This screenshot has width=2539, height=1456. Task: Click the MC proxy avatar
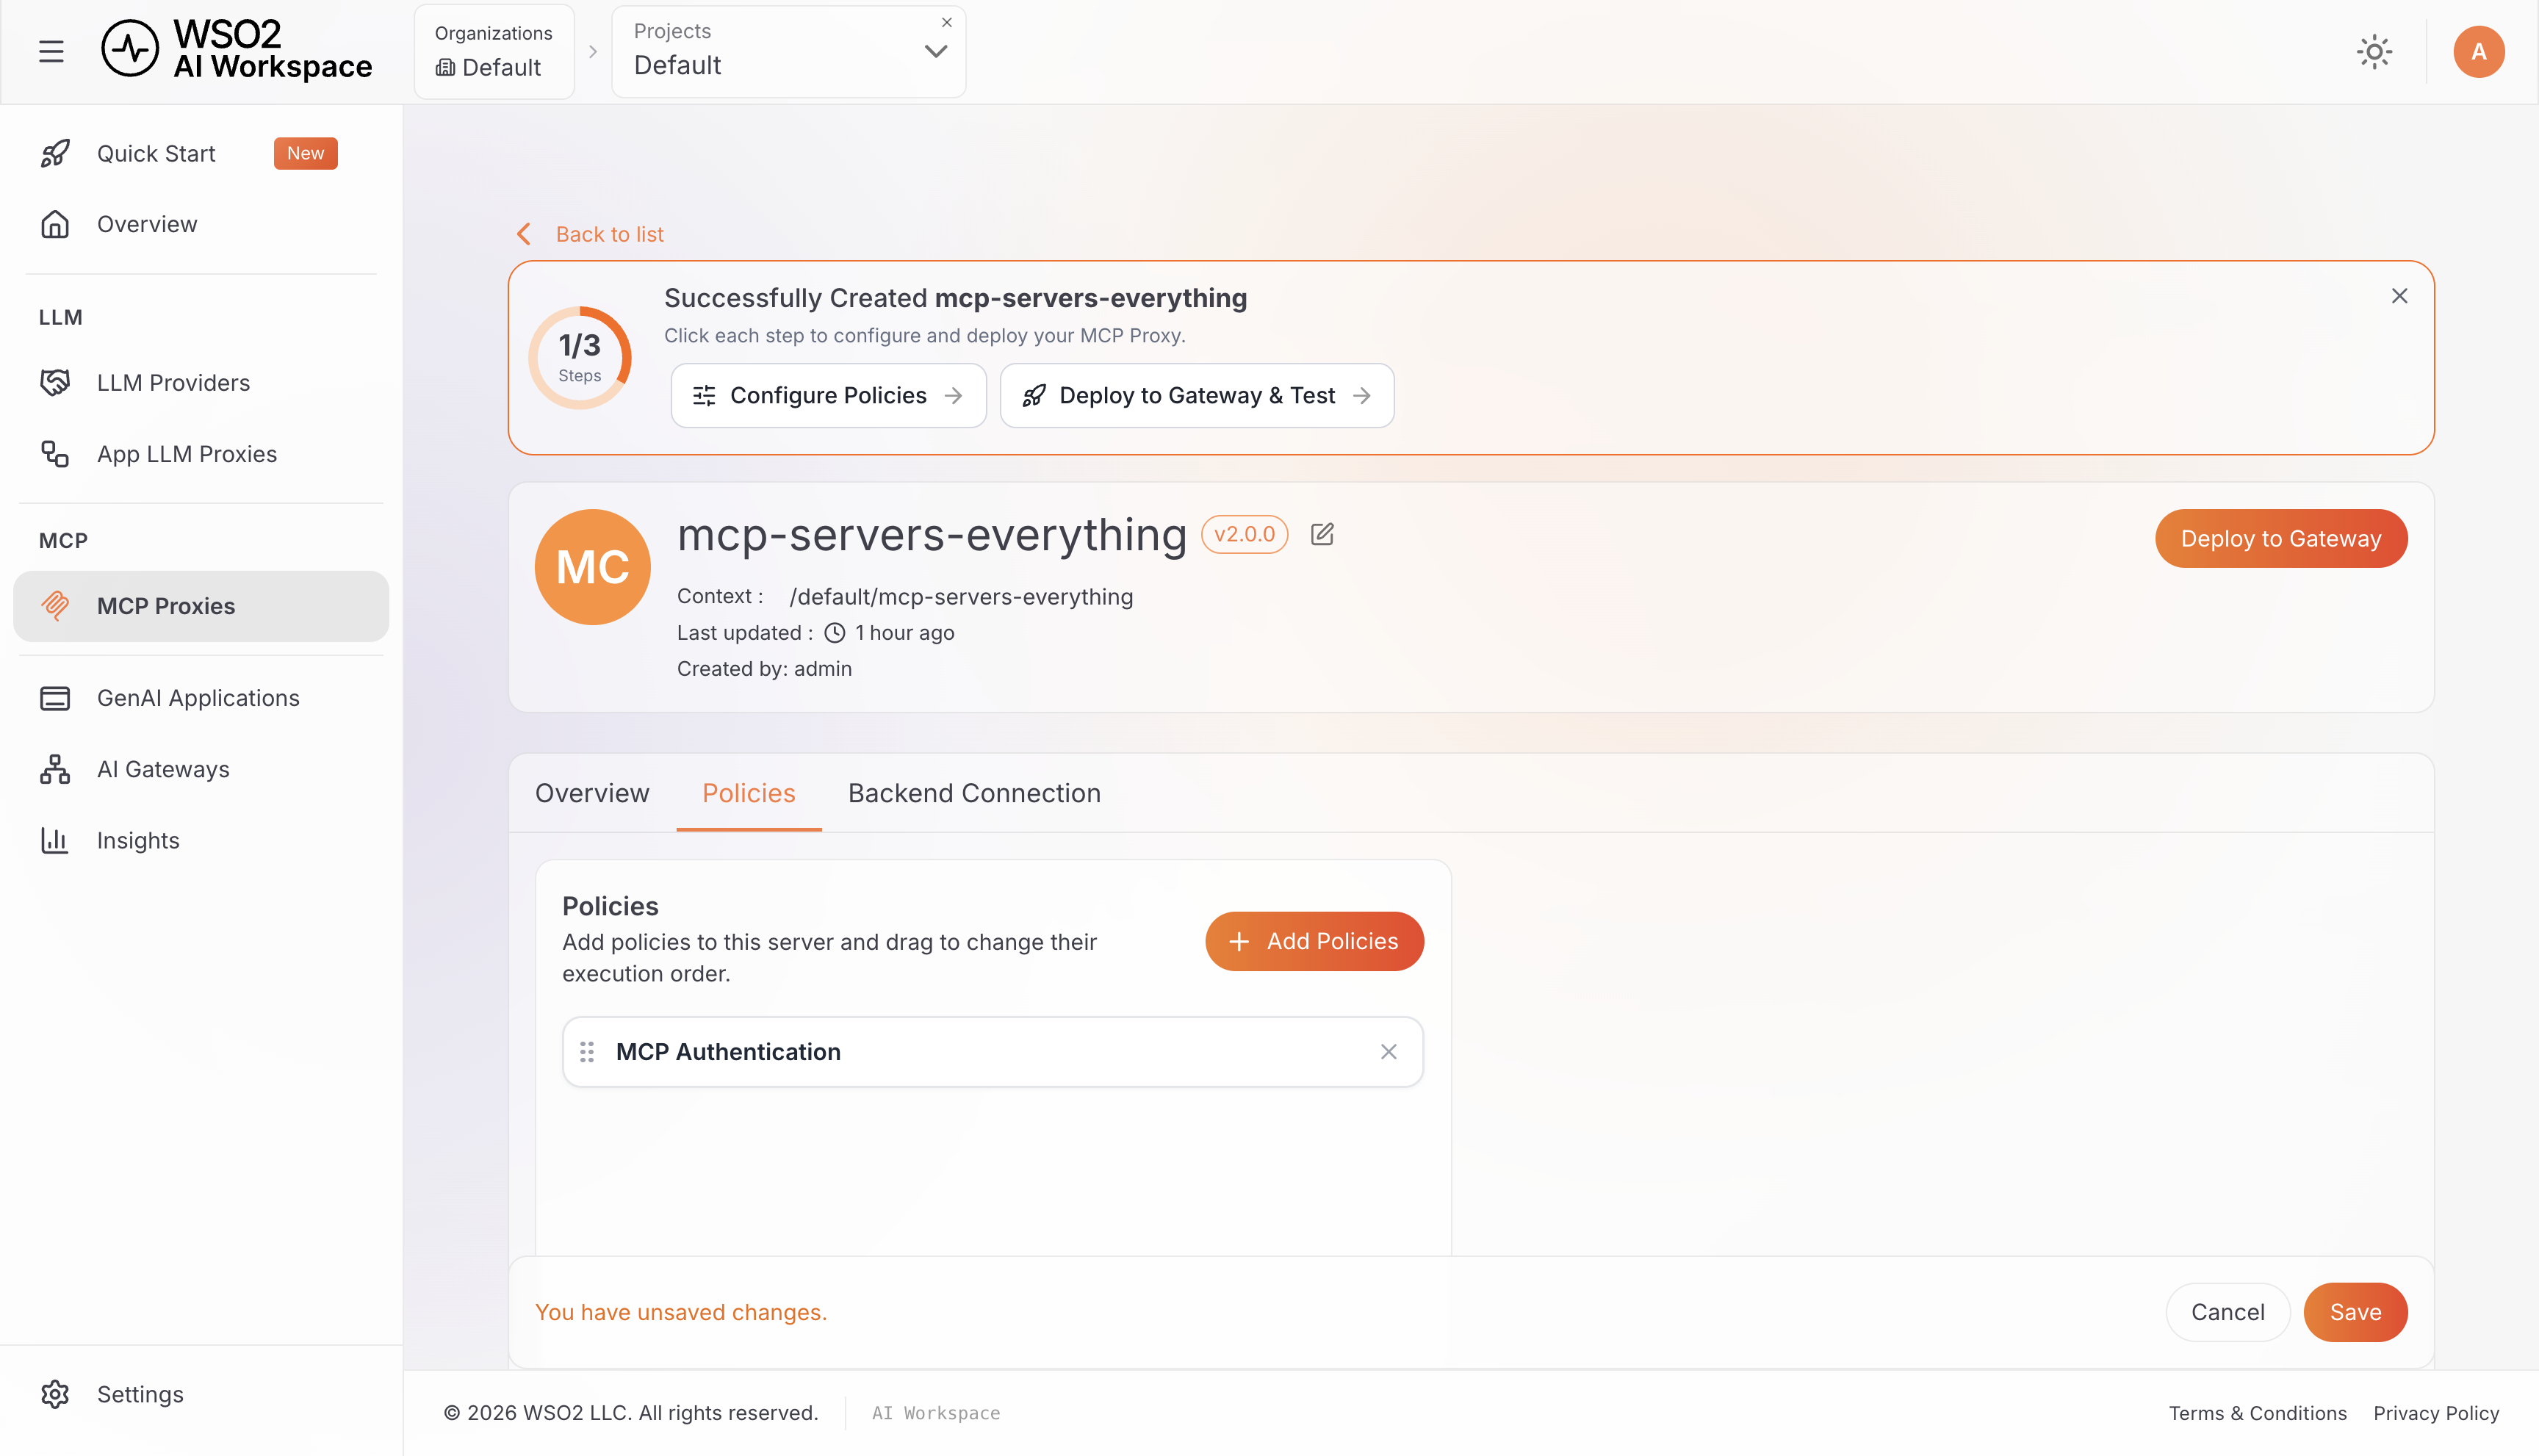[593, 567]
